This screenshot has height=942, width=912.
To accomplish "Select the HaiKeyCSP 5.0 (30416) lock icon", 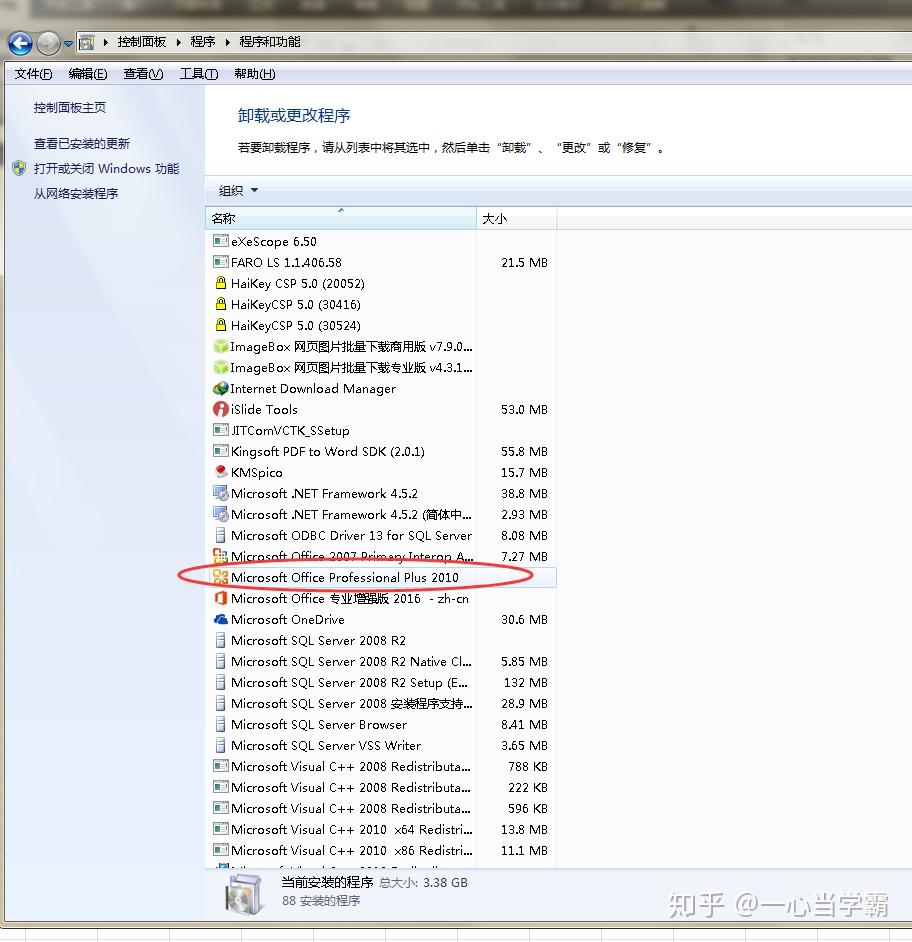I will [x=220, y=304].
